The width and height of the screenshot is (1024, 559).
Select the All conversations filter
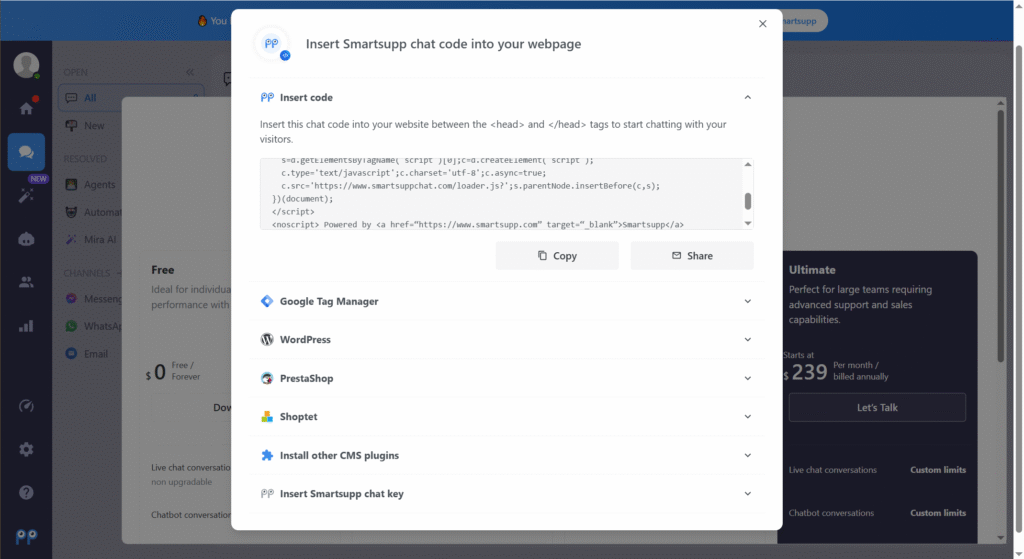tap(131, 98)
